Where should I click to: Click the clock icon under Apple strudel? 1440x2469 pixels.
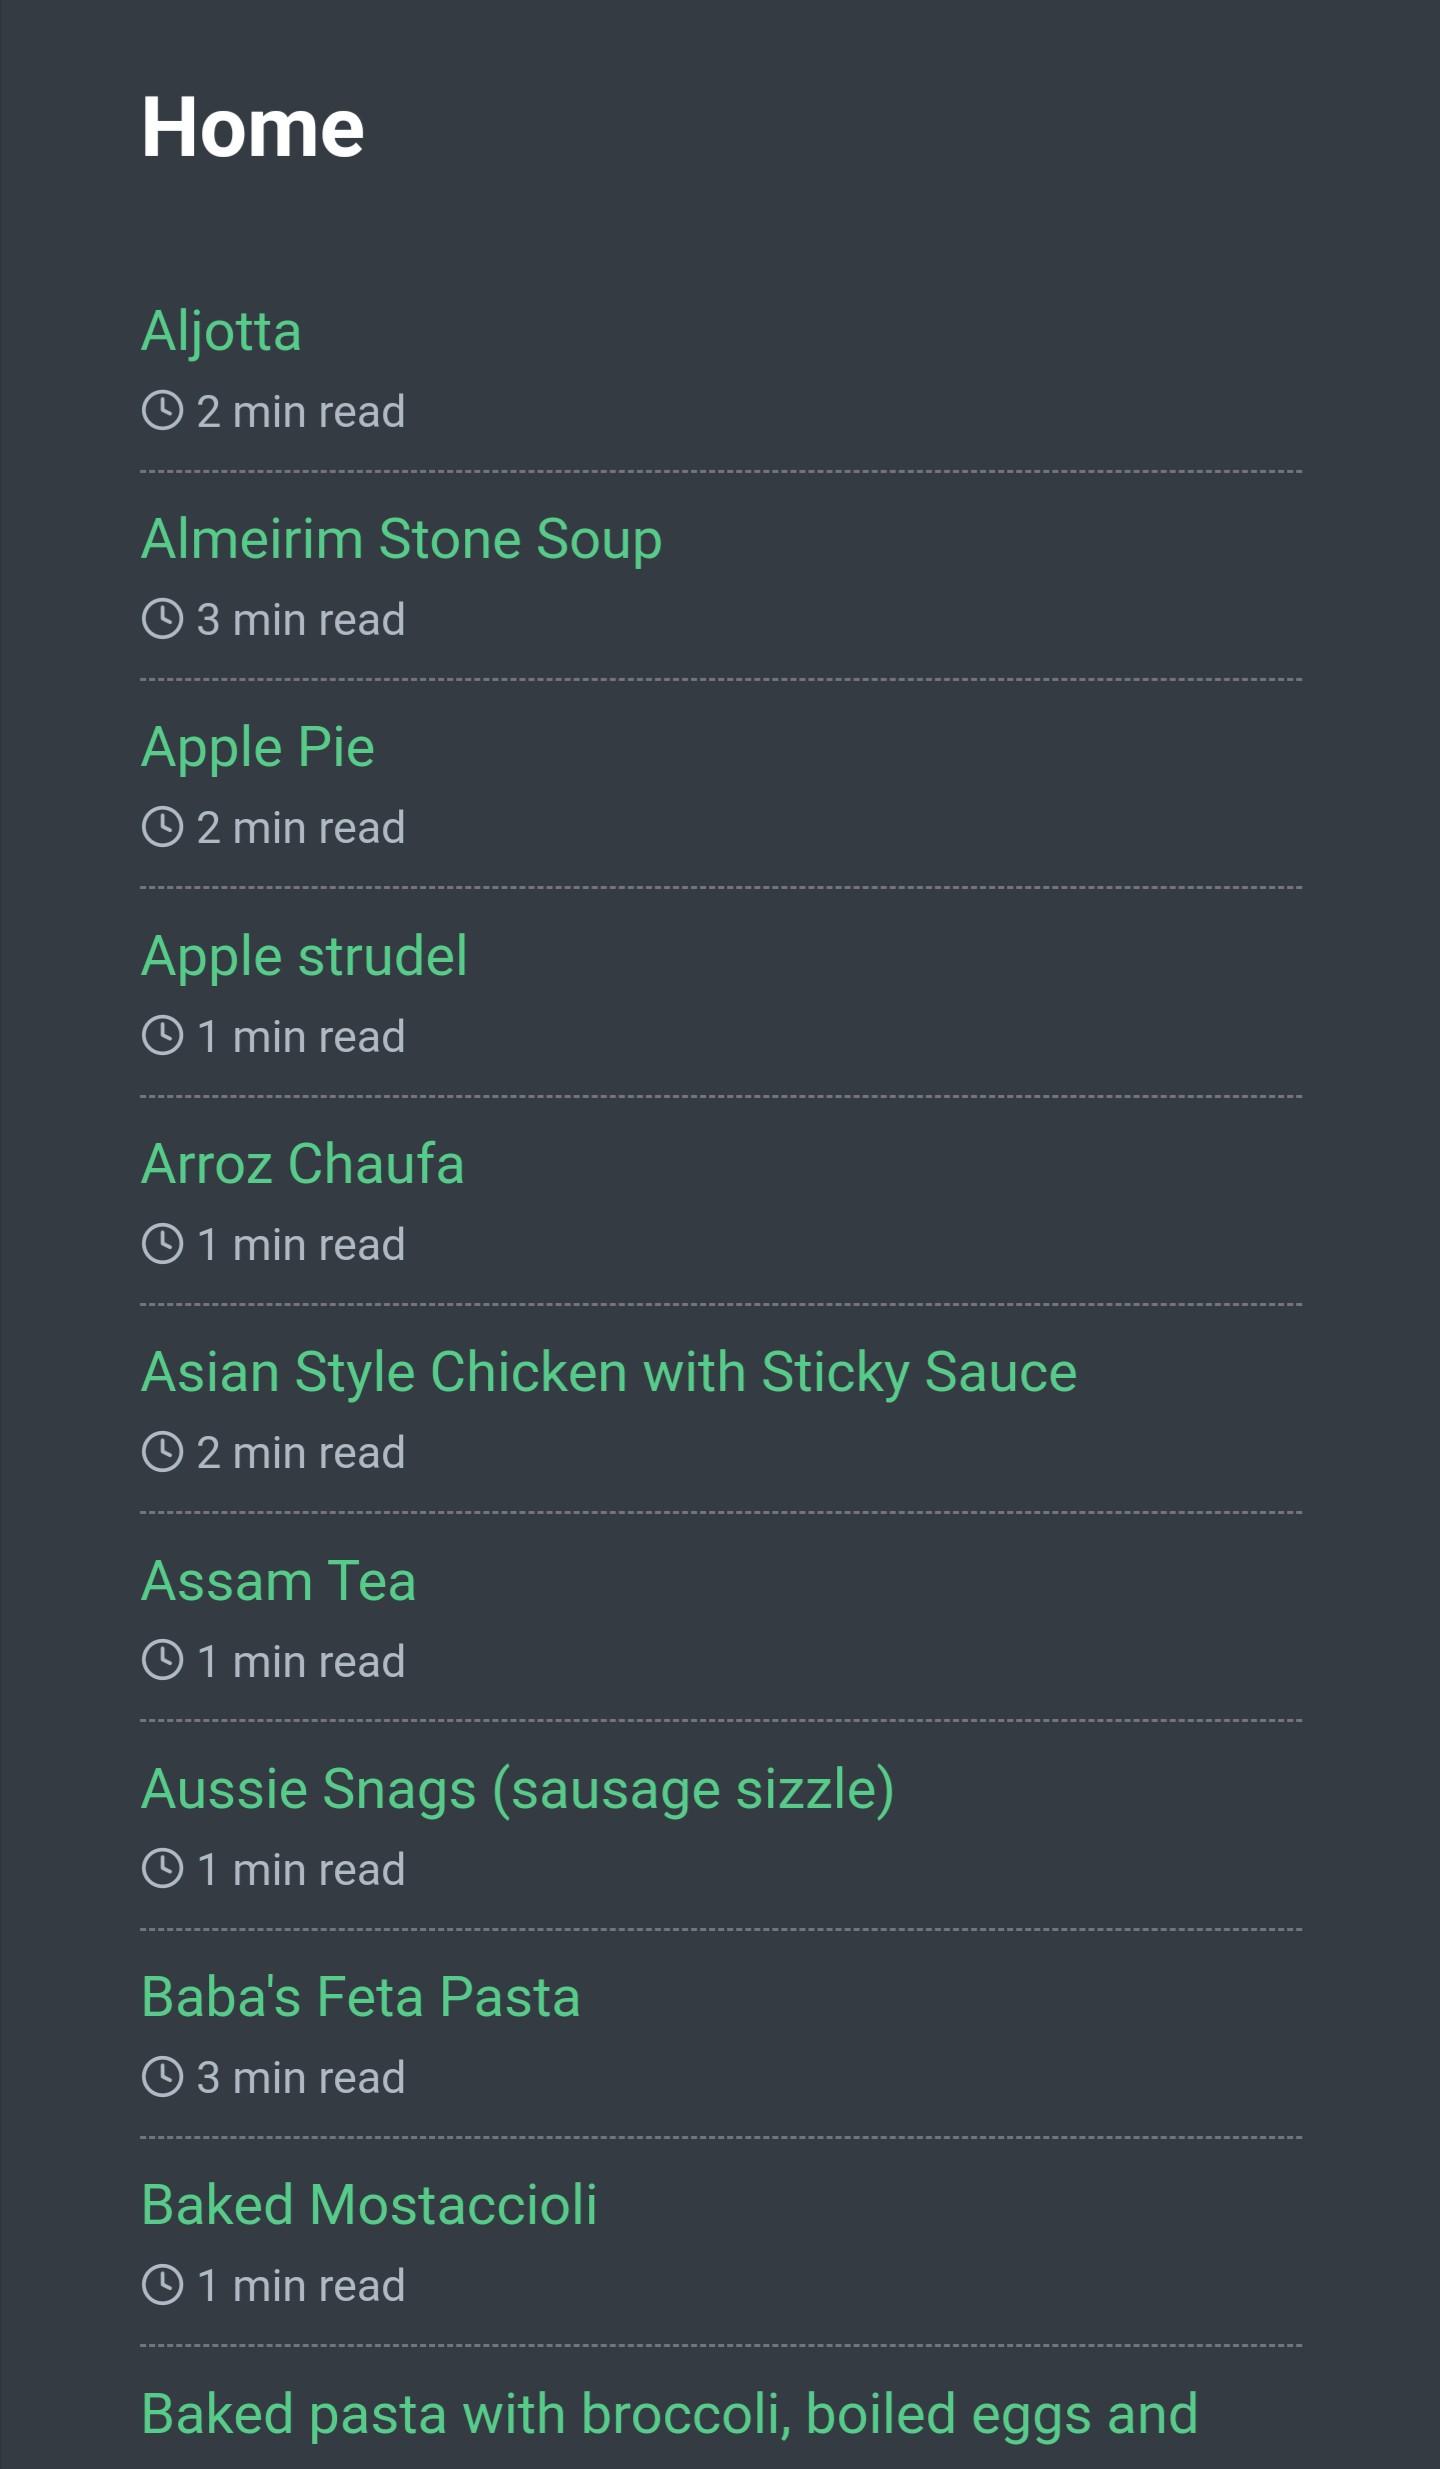[162, 1036]
